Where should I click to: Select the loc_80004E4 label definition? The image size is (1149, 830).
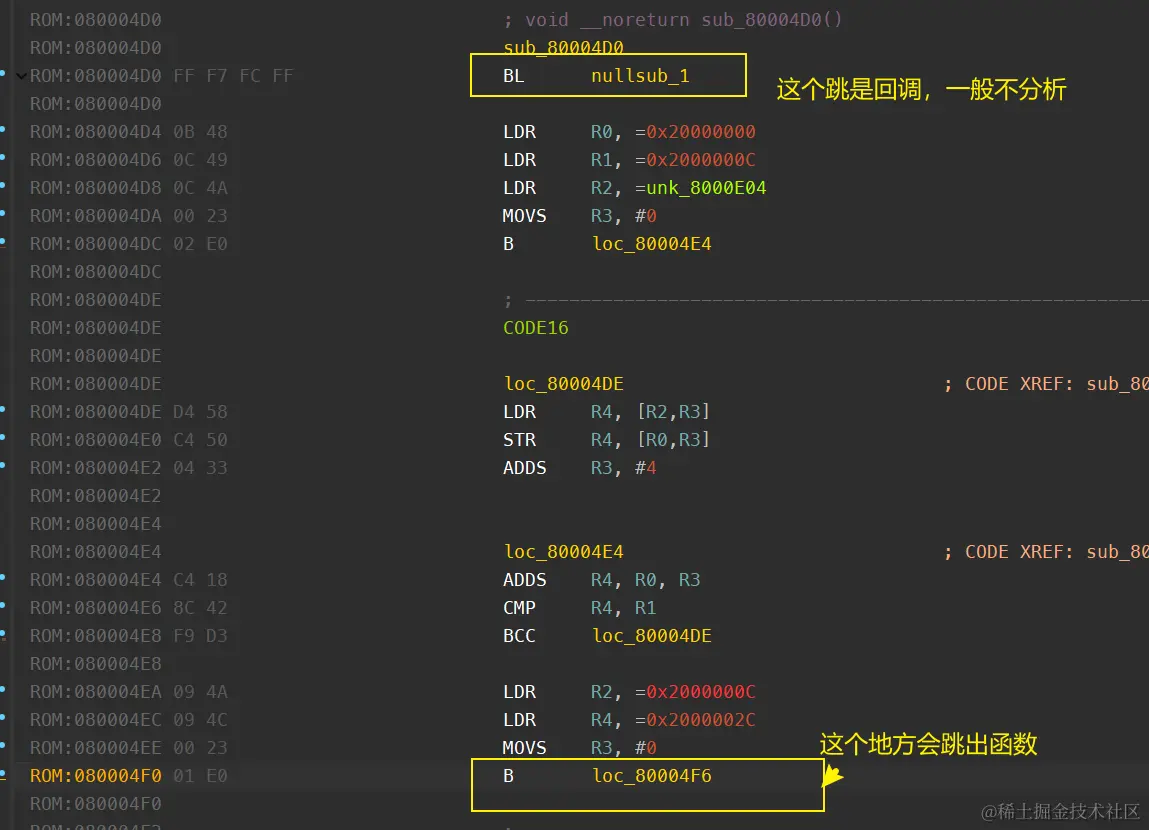click(x=564, y=552)
